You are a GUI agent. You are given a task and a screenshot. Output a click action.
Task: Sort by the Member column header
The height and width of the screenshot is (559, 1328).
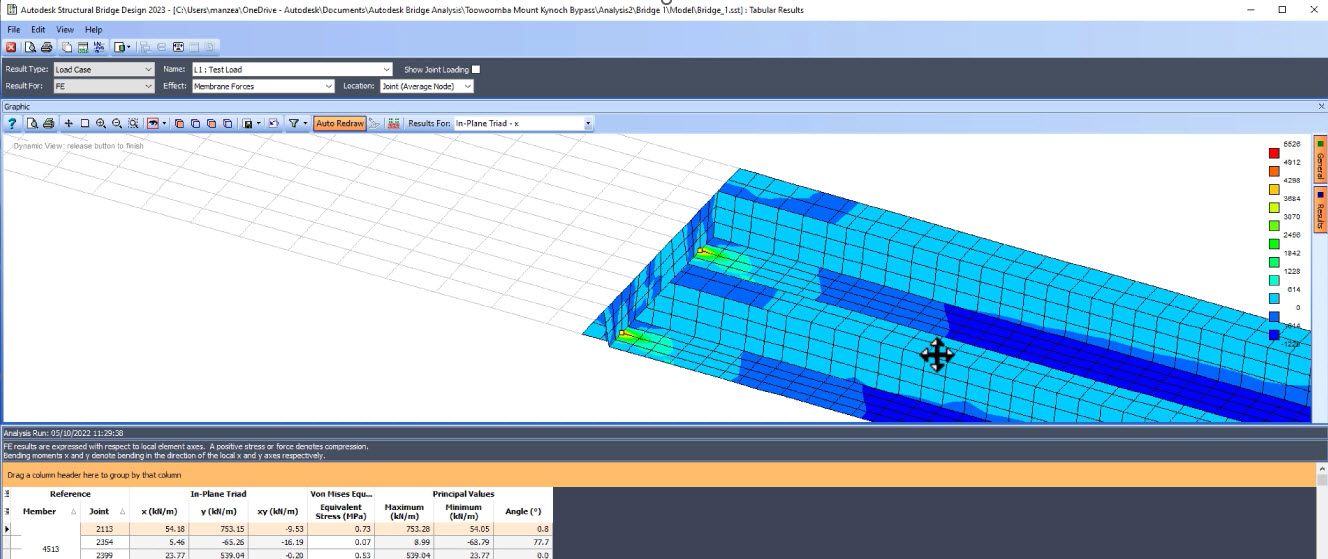[x=45, y=511]
